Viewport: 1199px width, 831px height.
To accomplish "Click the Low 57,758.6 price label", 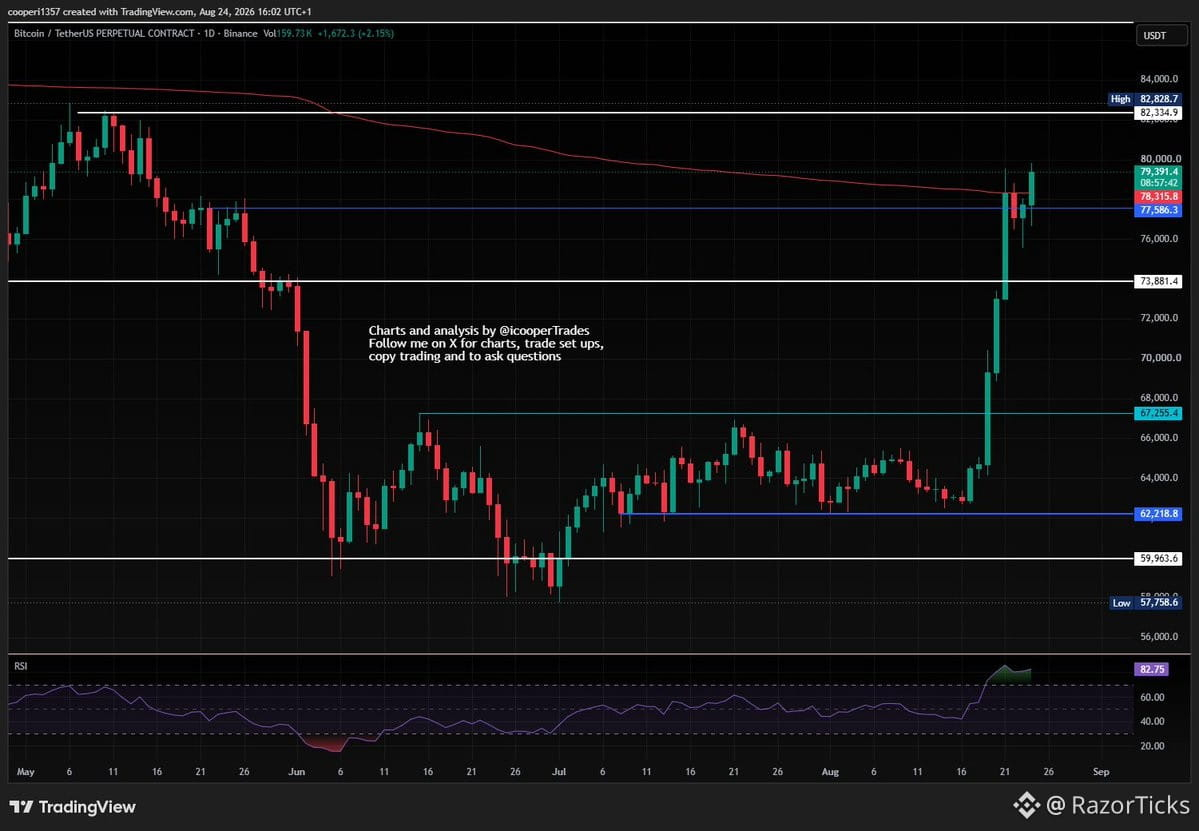I will (1145, 602).
